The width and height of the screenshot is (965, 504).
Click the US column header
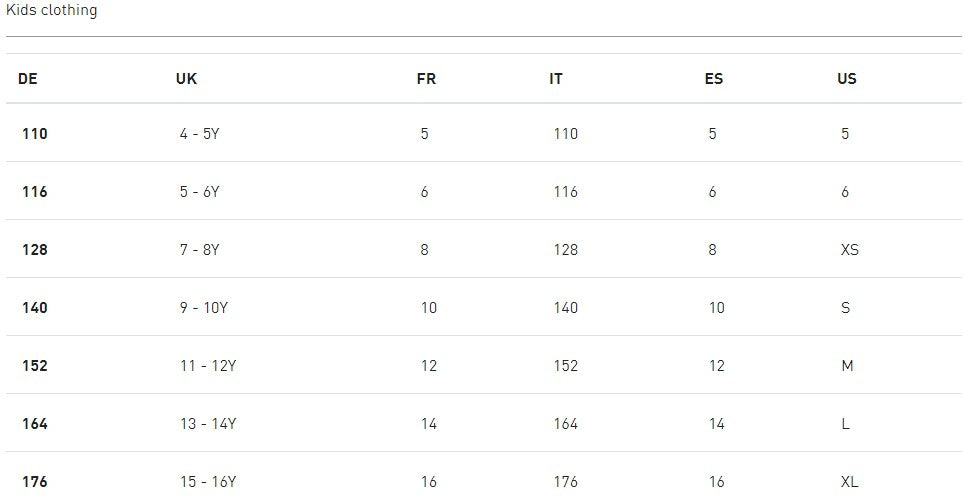pyautogui.click(x=847, y=79)
